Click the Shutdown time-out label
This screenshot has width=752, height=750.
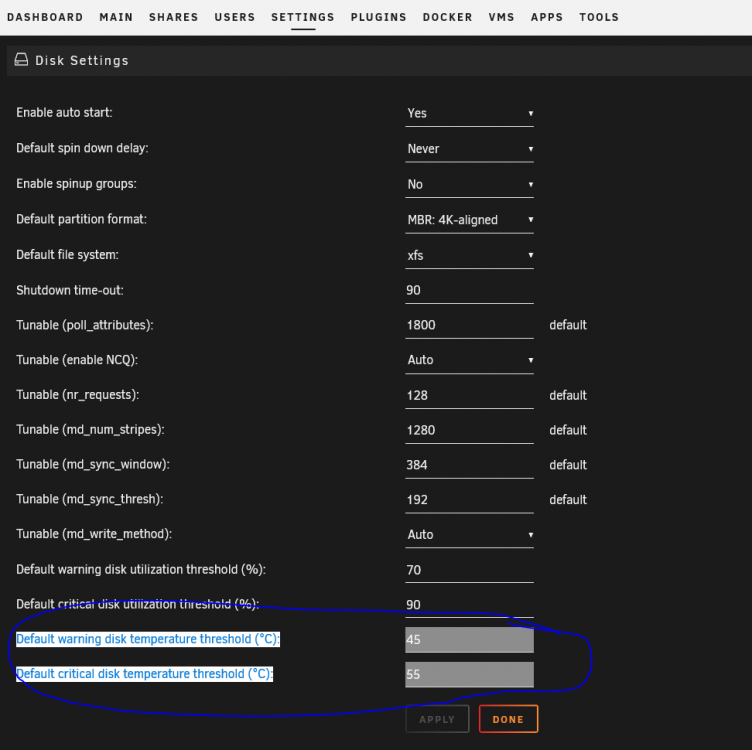(70, 290)
